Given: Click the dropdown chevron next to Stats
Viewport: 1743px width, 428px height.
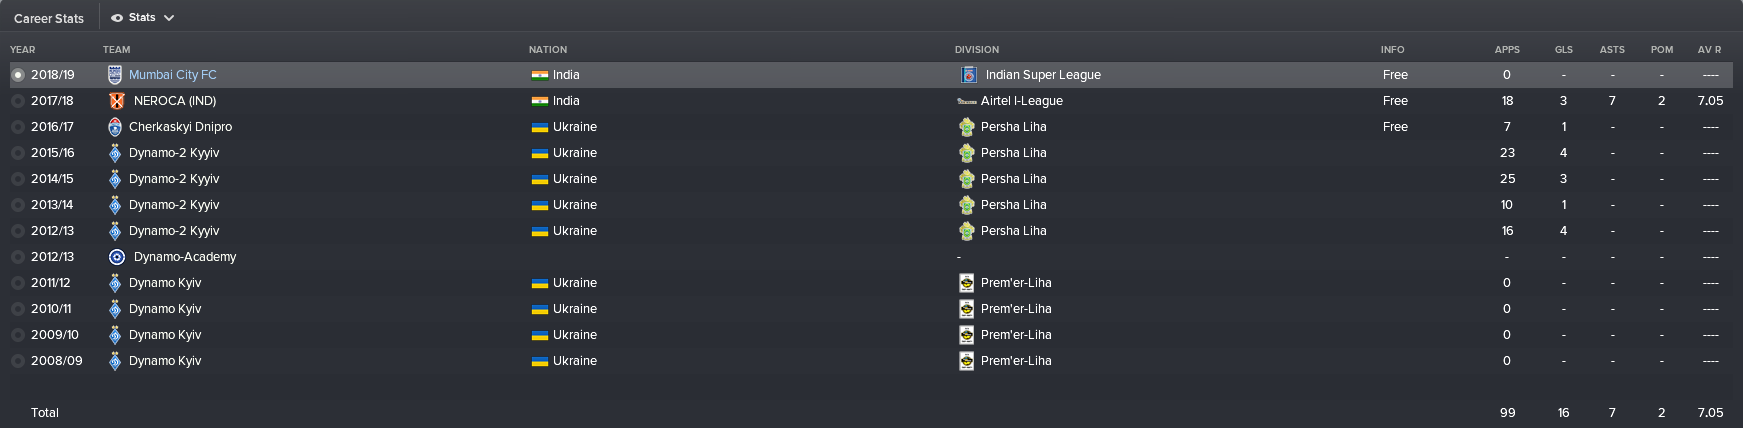Looking at the screenshot, I should coord(169,18).
